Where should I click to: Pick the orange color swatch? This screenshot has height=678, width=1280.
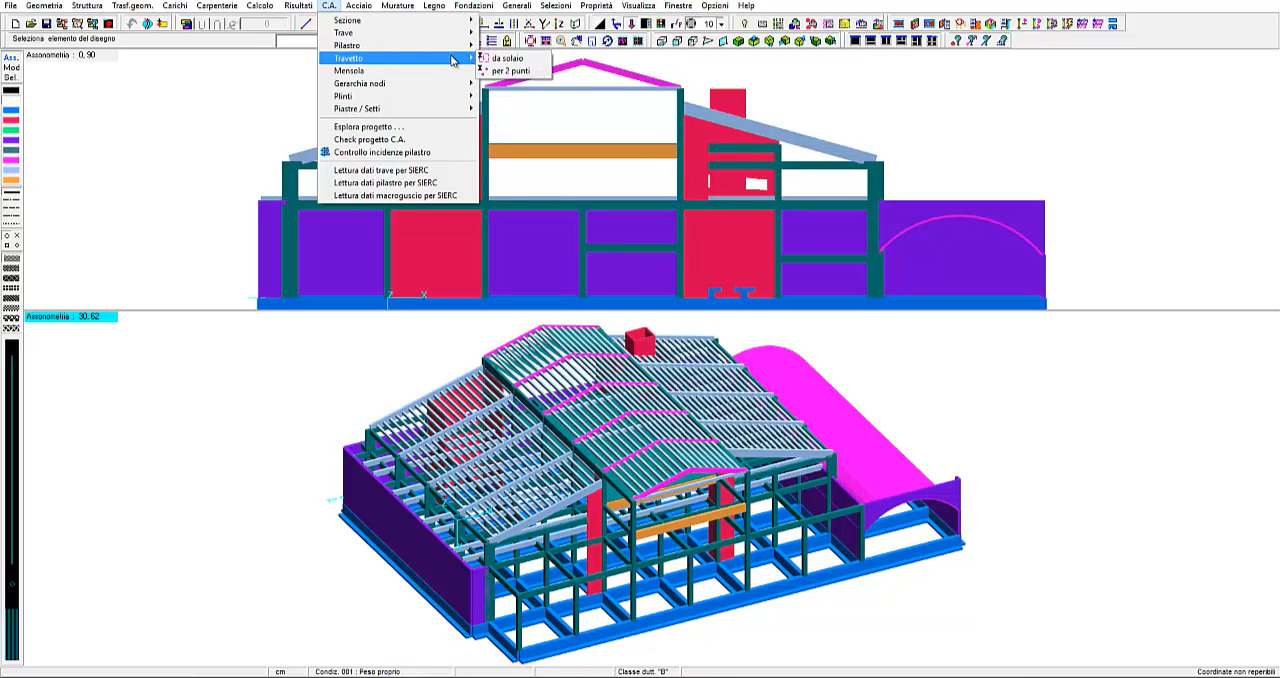click(11, 180)
